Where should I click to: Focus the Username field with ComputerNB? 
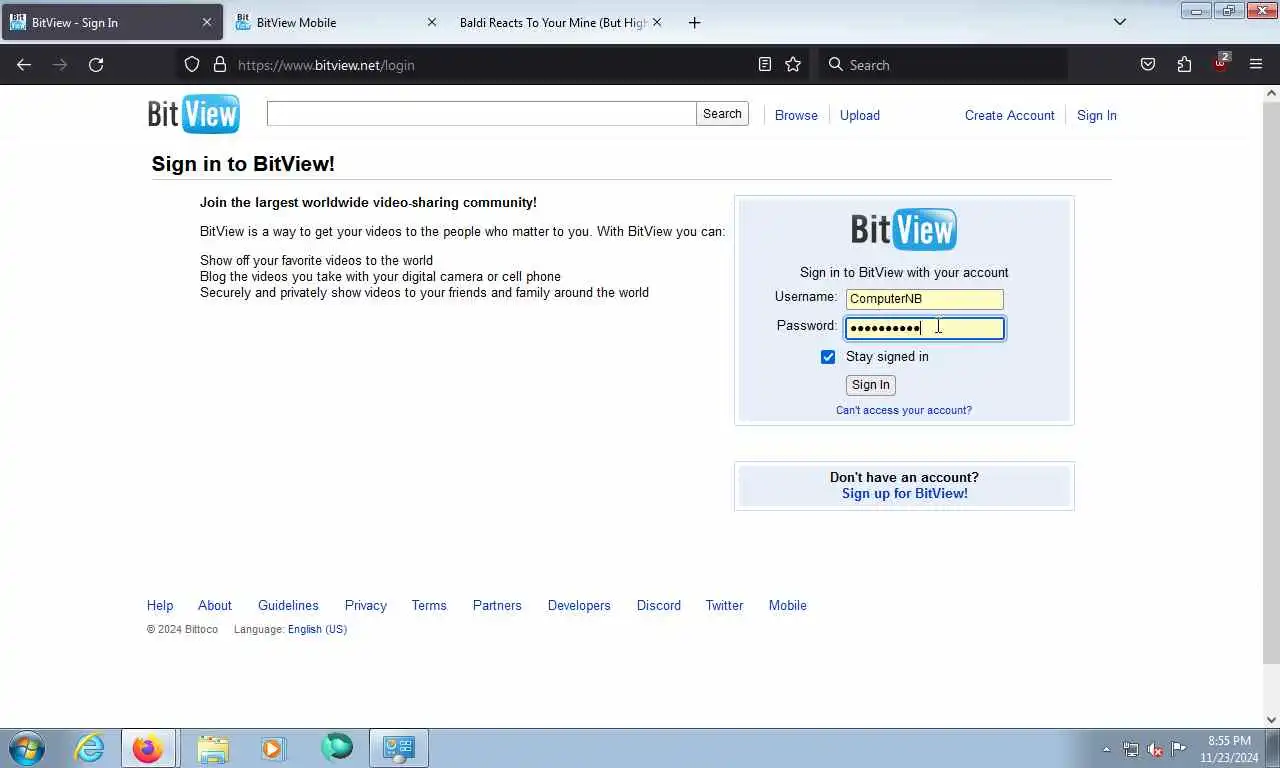tap(925, 299)
